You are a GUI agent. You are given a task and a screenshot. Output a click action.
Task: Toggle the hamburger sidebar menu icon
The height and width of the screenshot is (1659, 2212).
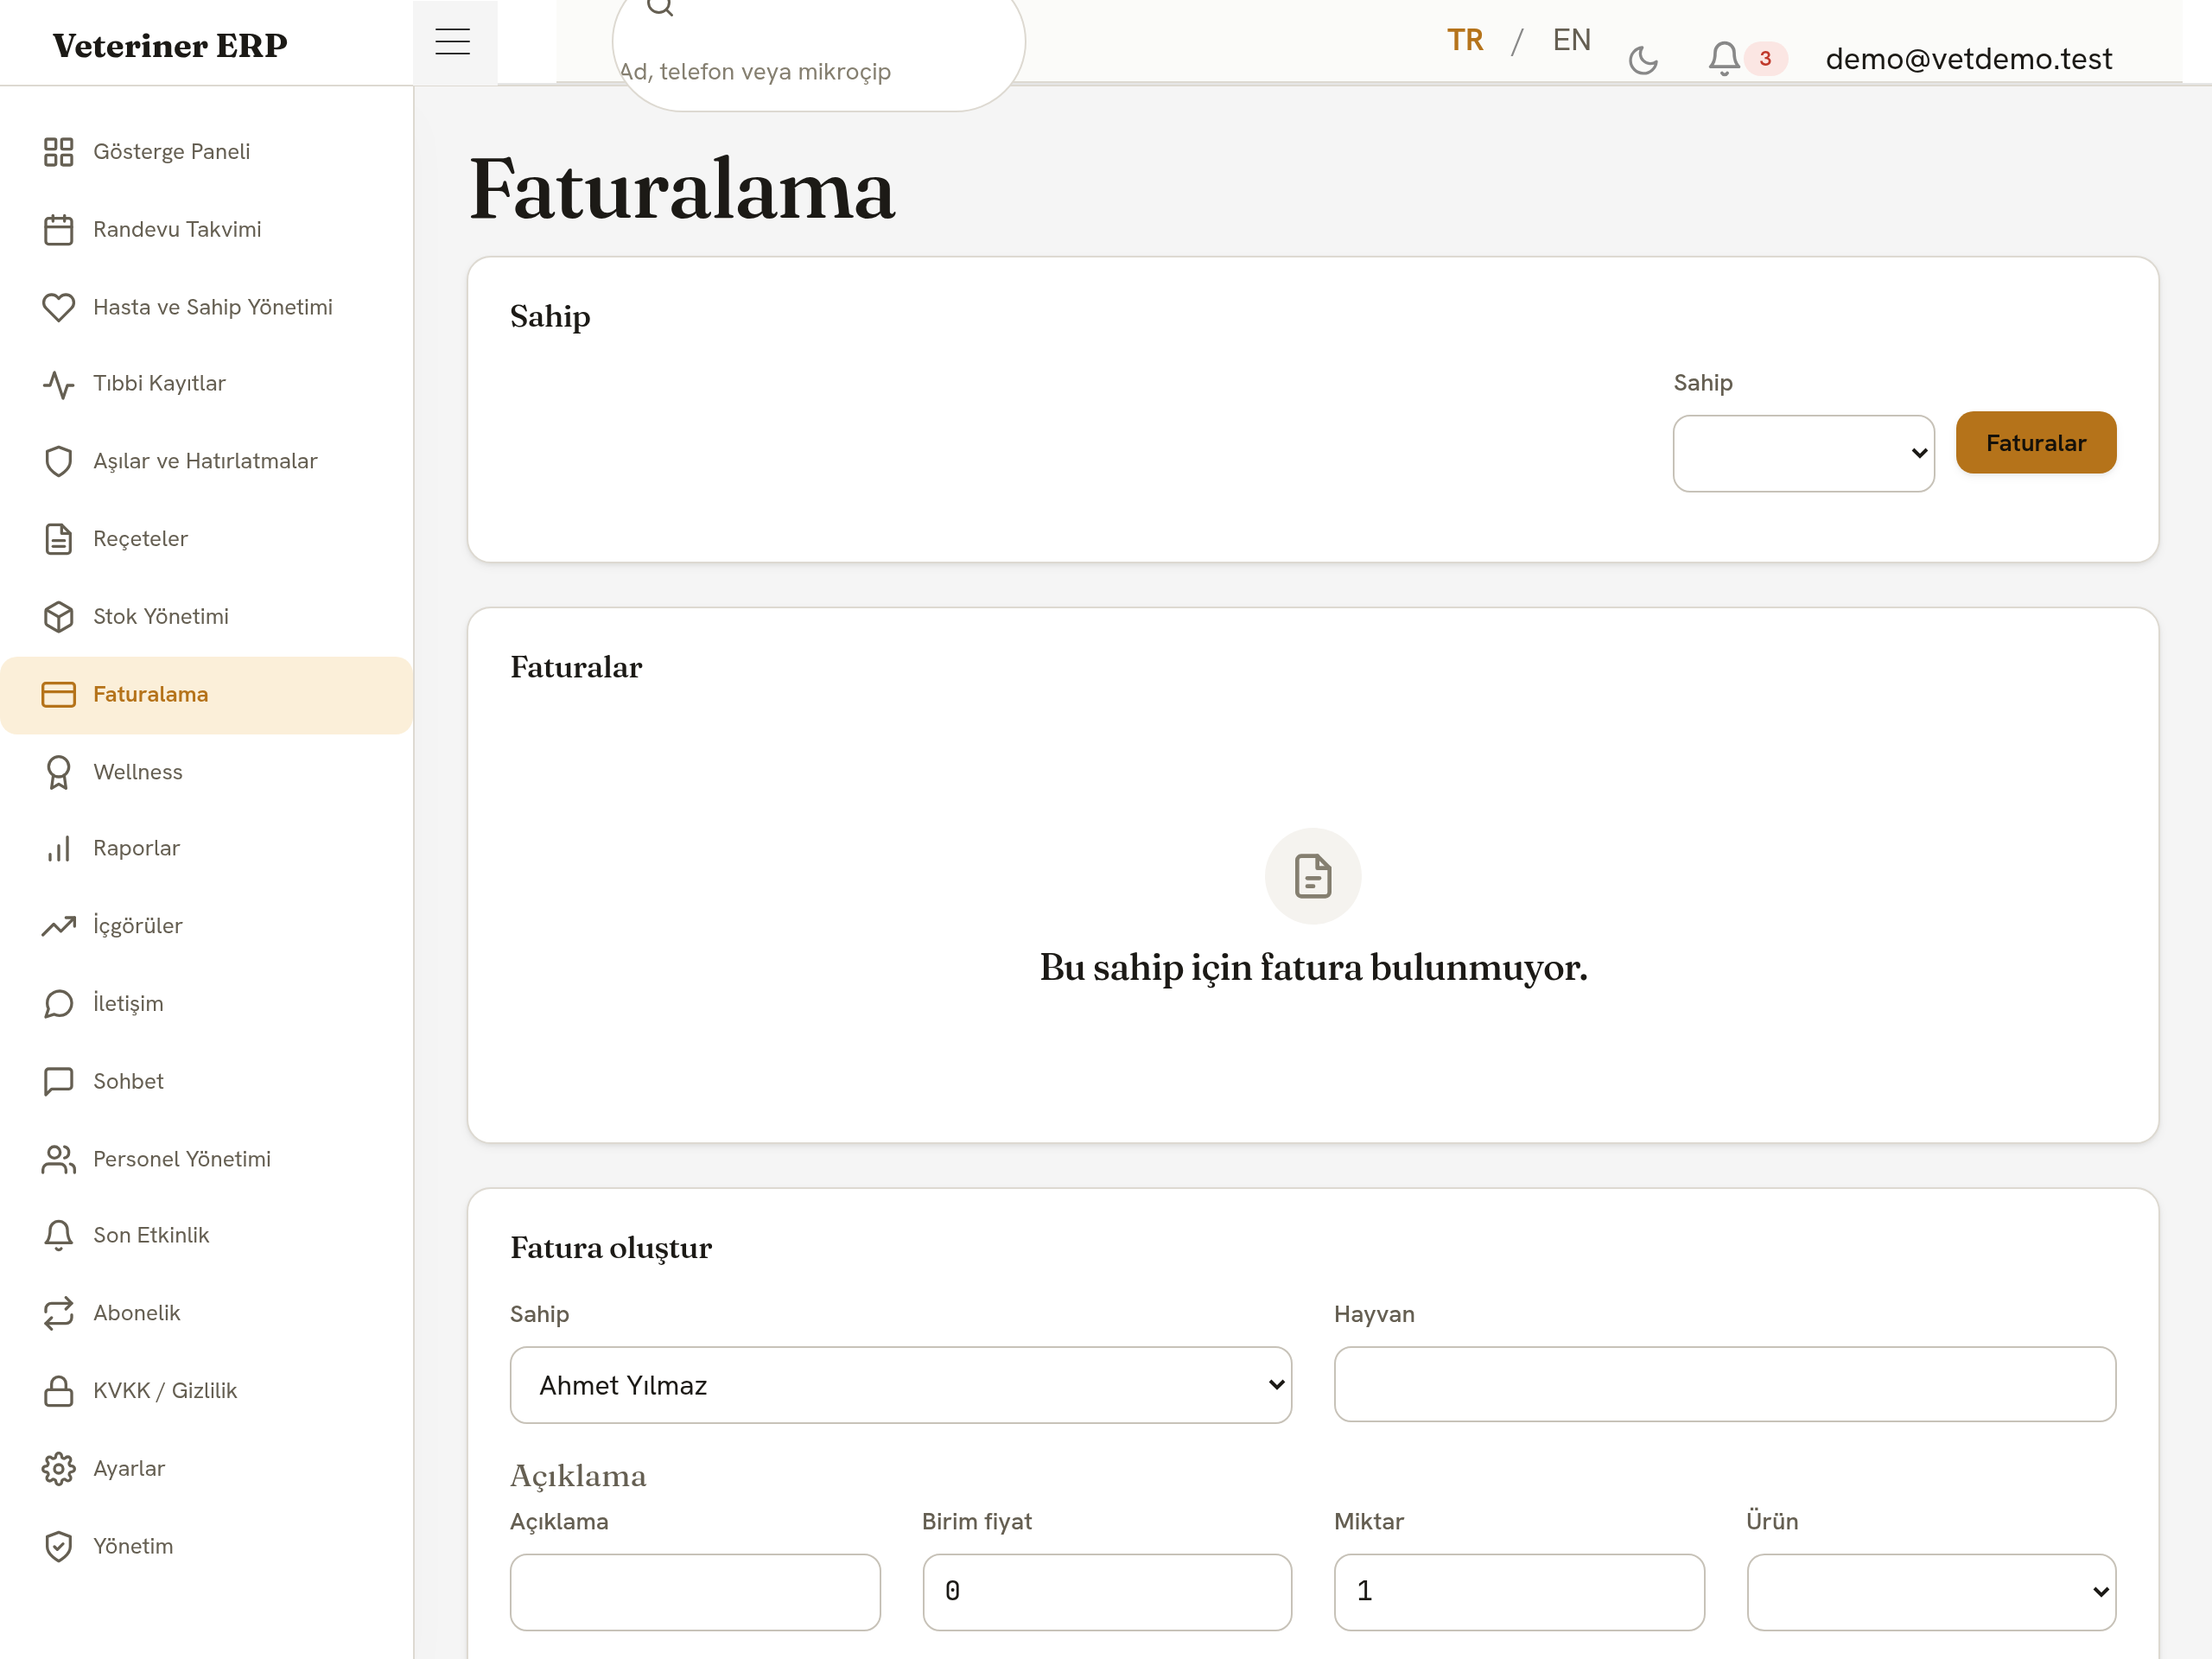453,42
